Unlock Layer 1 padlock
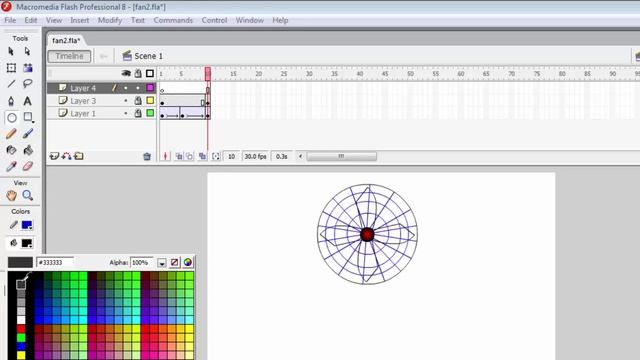 138,113
